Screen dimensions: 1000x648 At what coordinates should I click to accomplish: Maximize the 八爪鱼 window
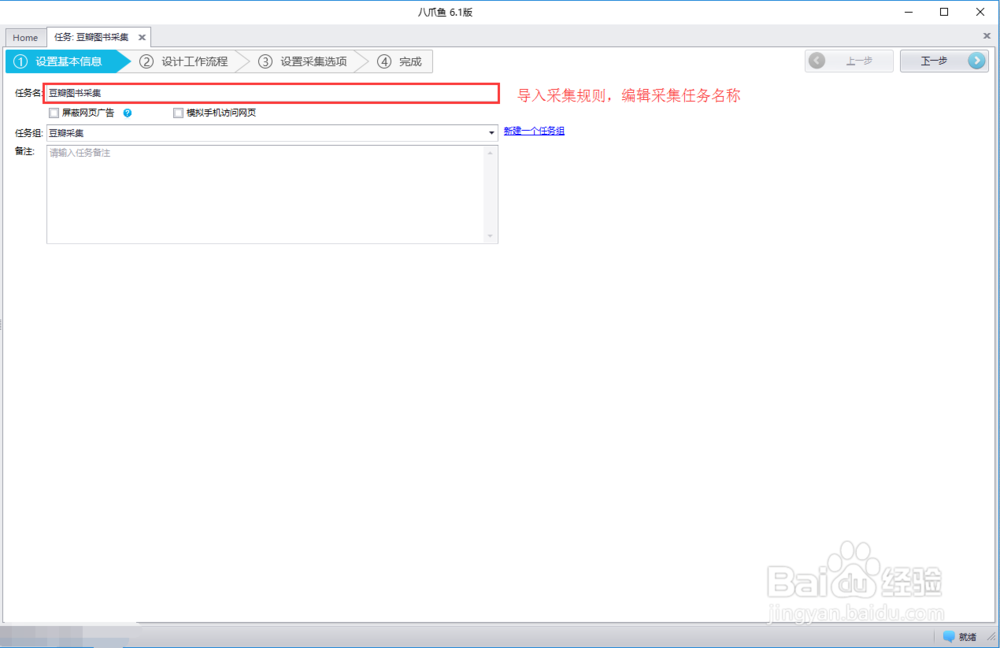click(944, 12)
